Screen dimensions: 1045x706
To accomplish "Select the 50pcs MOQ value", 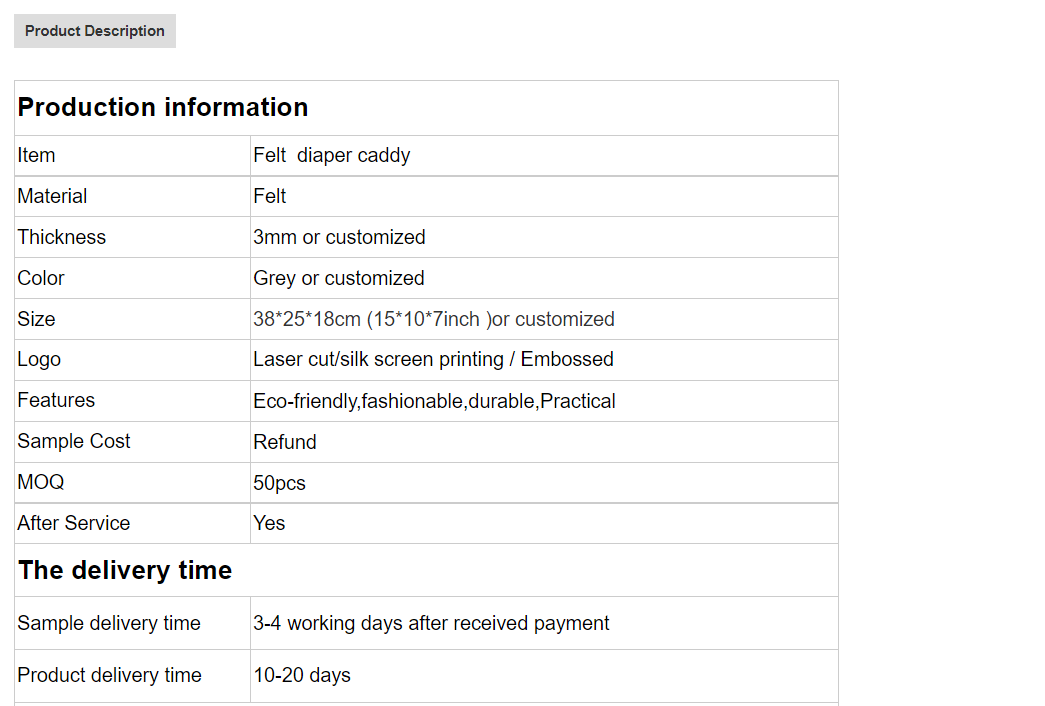I will (x=279, y=483).
